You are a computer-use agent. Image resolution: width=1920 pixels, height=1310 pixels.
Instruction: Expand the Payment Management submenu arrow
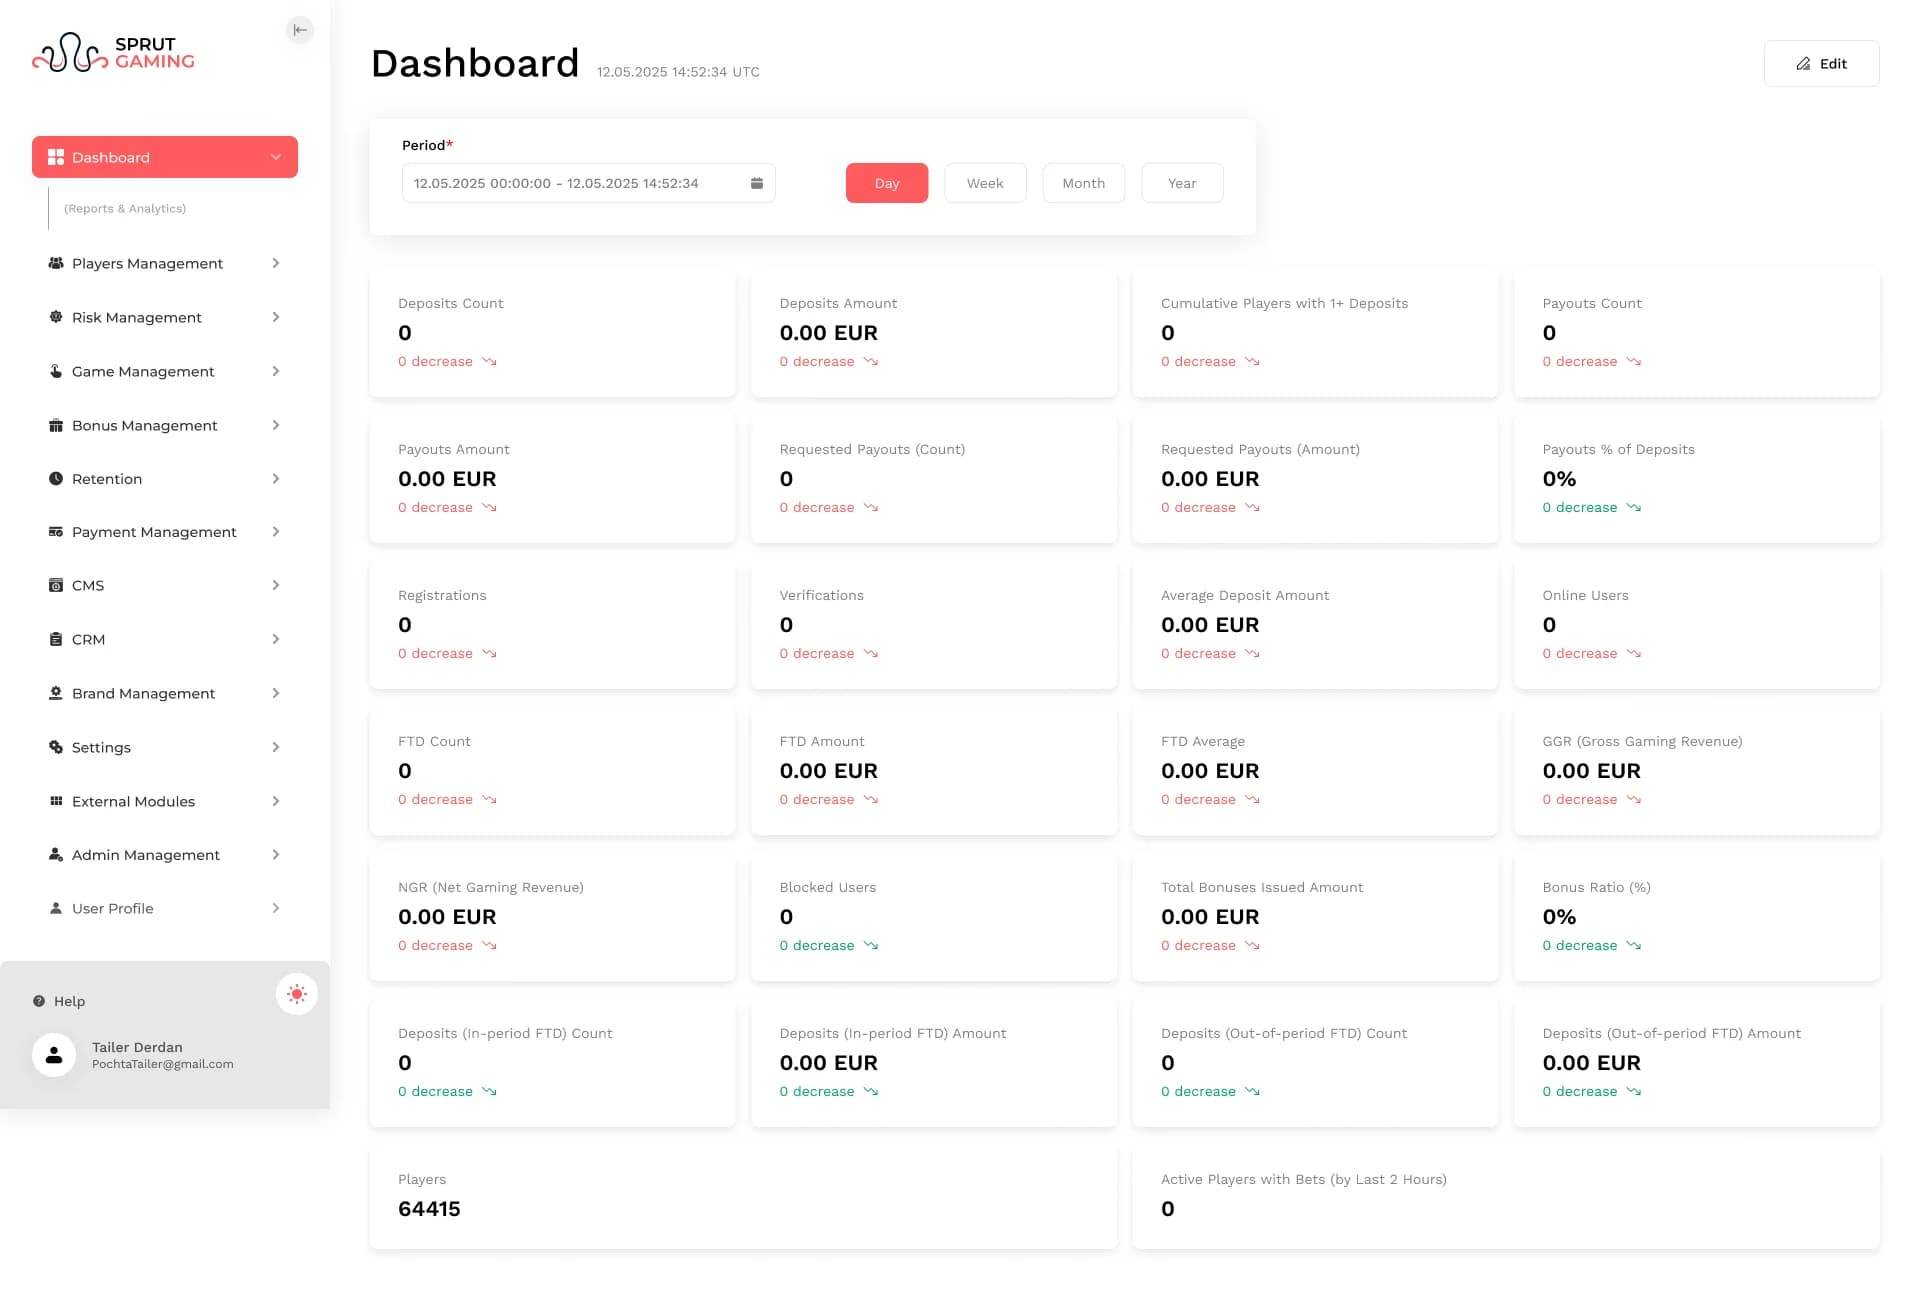[276, 532]
